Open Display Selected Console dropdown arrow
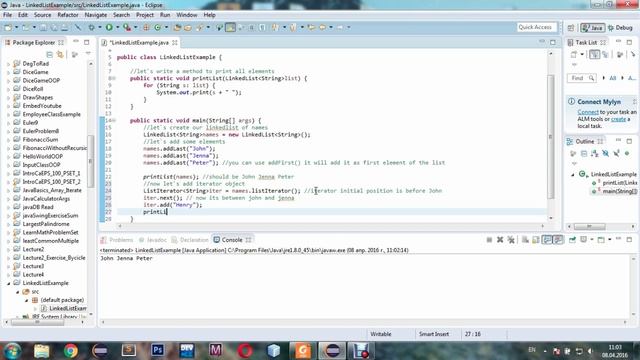Screen dimensions: 640x360 tap(592, 240)
